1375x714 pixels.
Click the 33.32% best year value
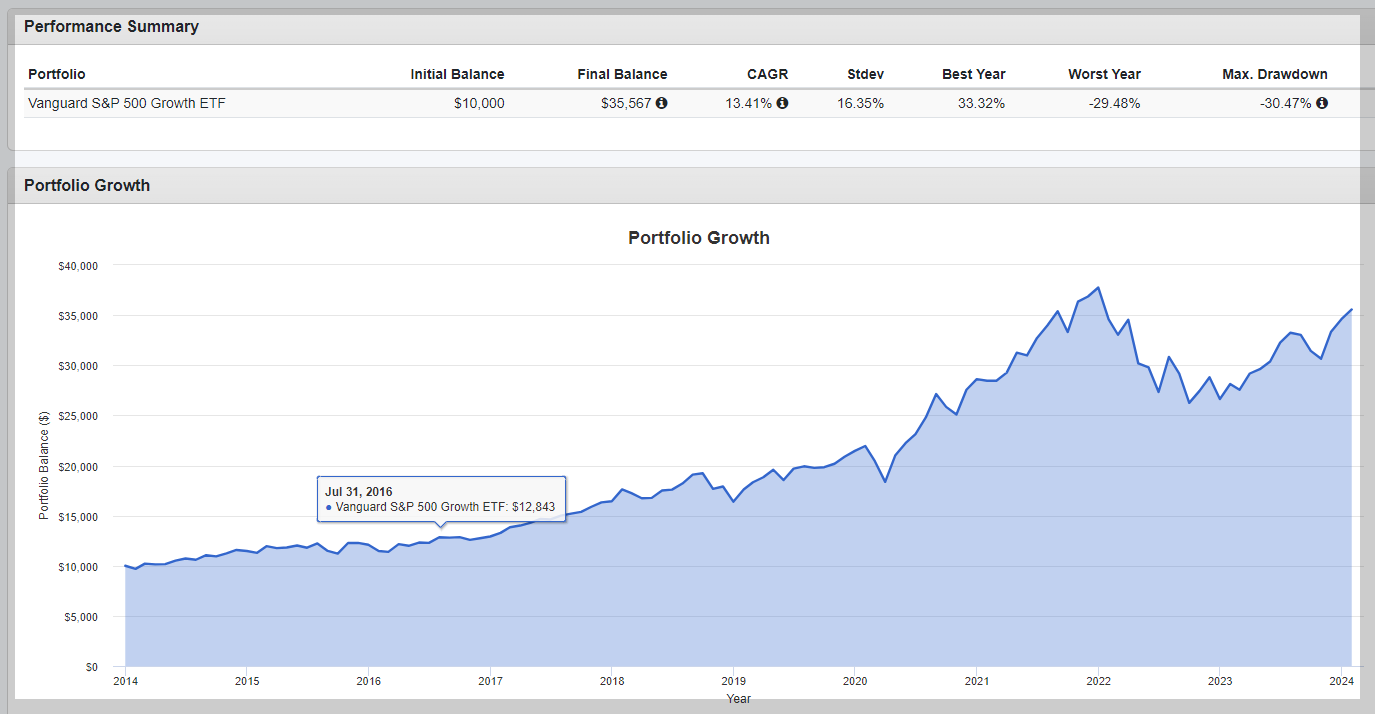981,103
